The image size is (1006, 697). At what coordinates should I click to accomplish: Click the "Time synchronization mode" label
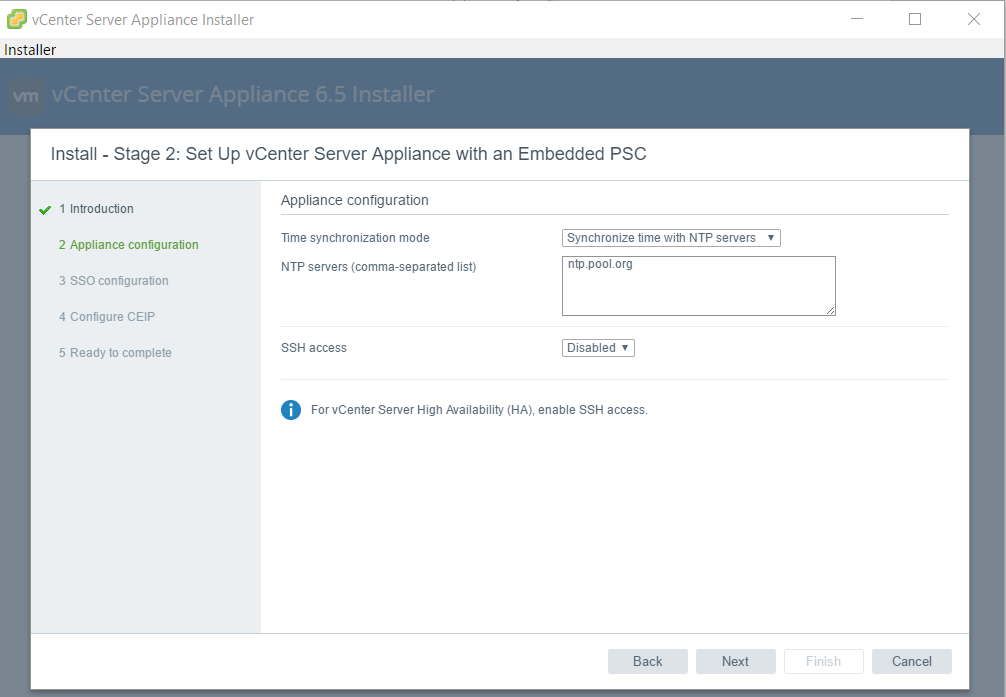pyautogui.click(x=355, y=237)
